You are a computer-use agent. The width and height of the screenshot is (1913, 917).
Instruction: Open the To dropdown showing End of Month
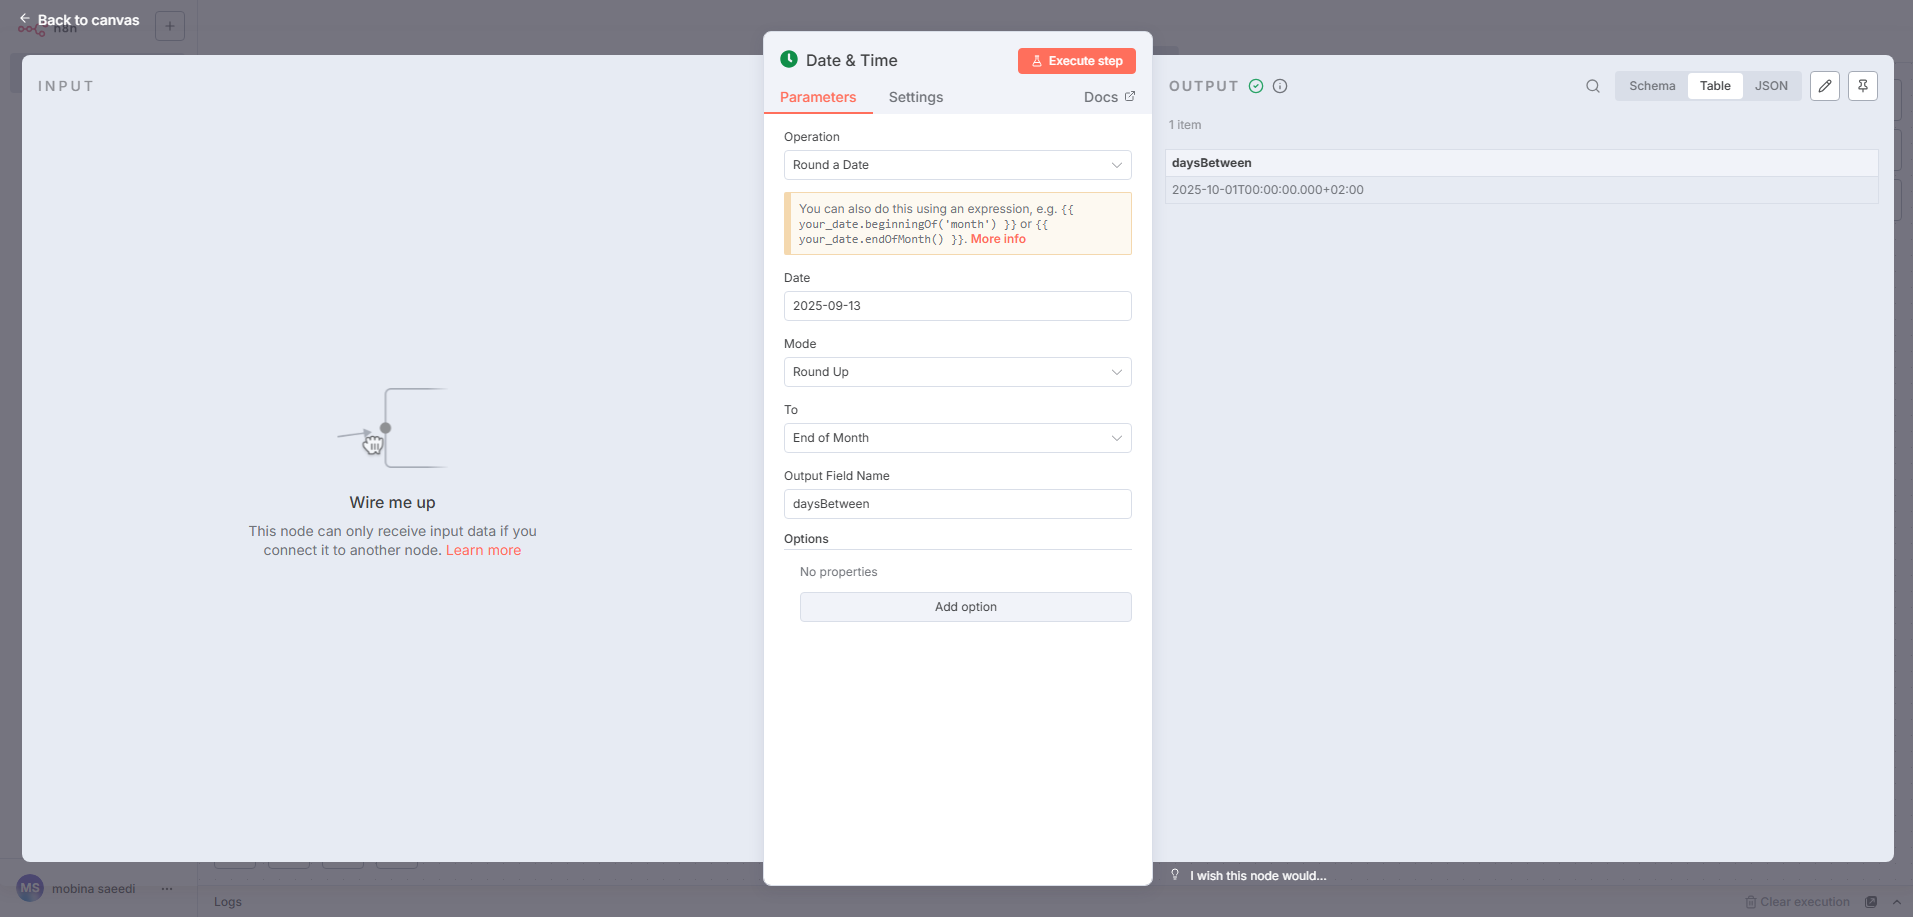pyautogui.click(x=957, y=438)
